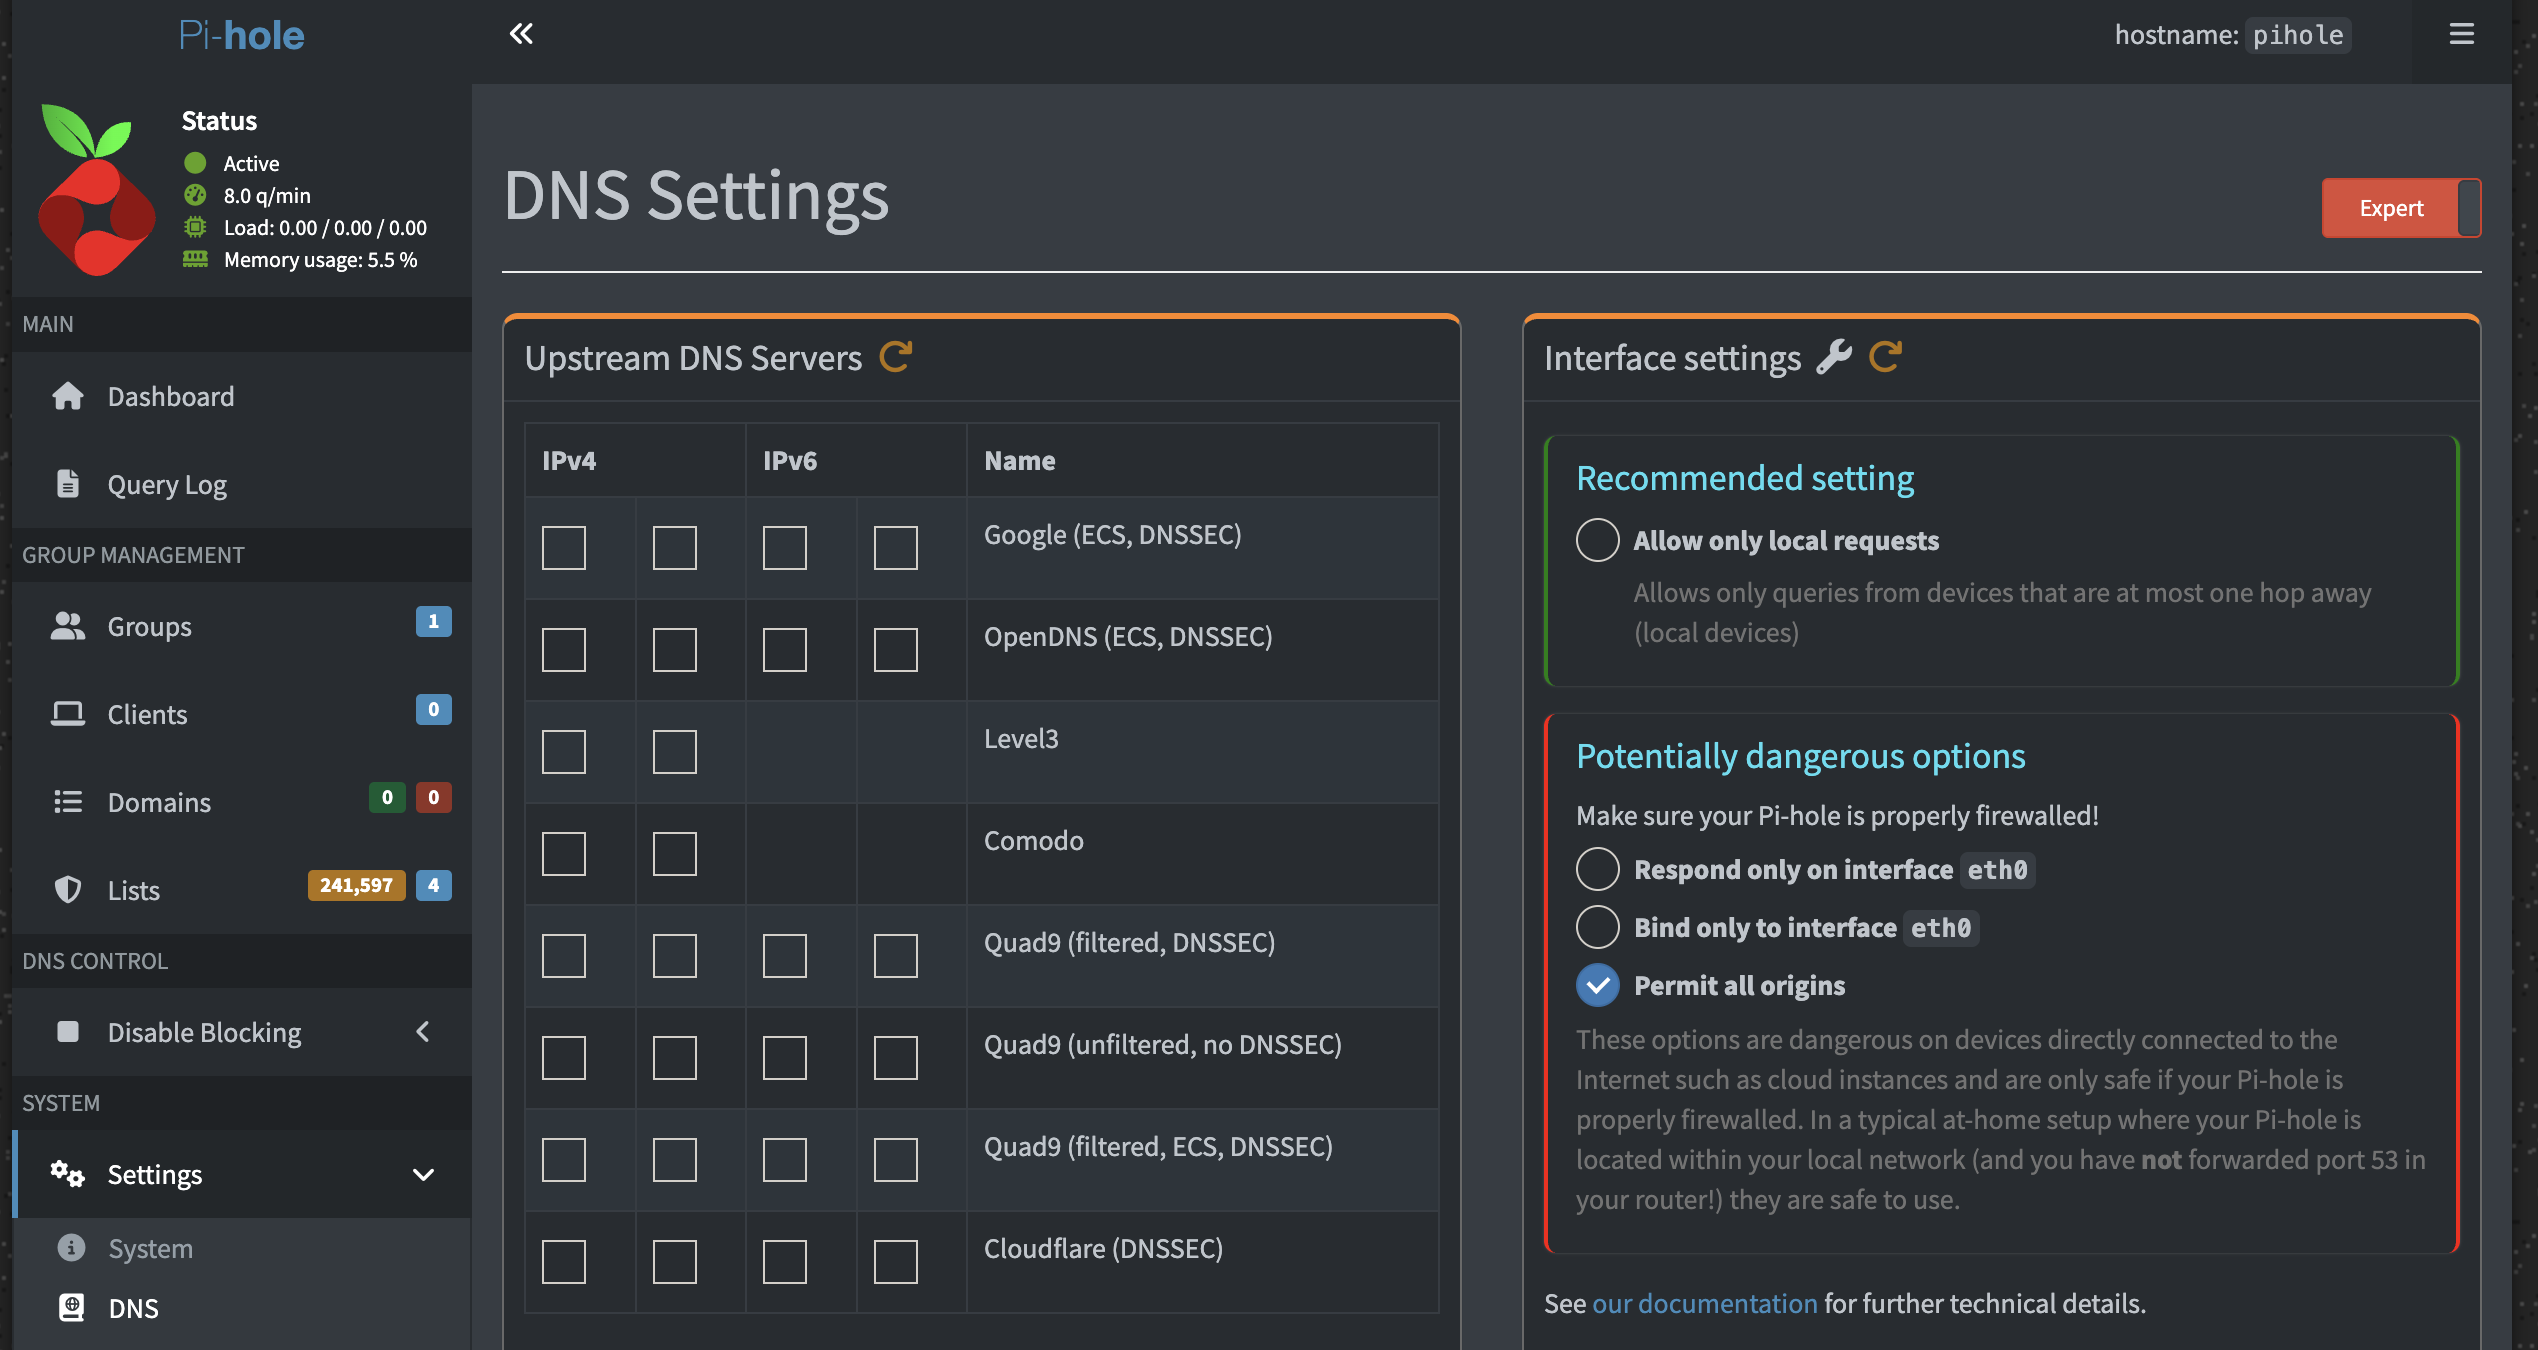Click the Pi-hole raspberry logo
Viewport: 2538px width, 1350px height.
[96, 190]
